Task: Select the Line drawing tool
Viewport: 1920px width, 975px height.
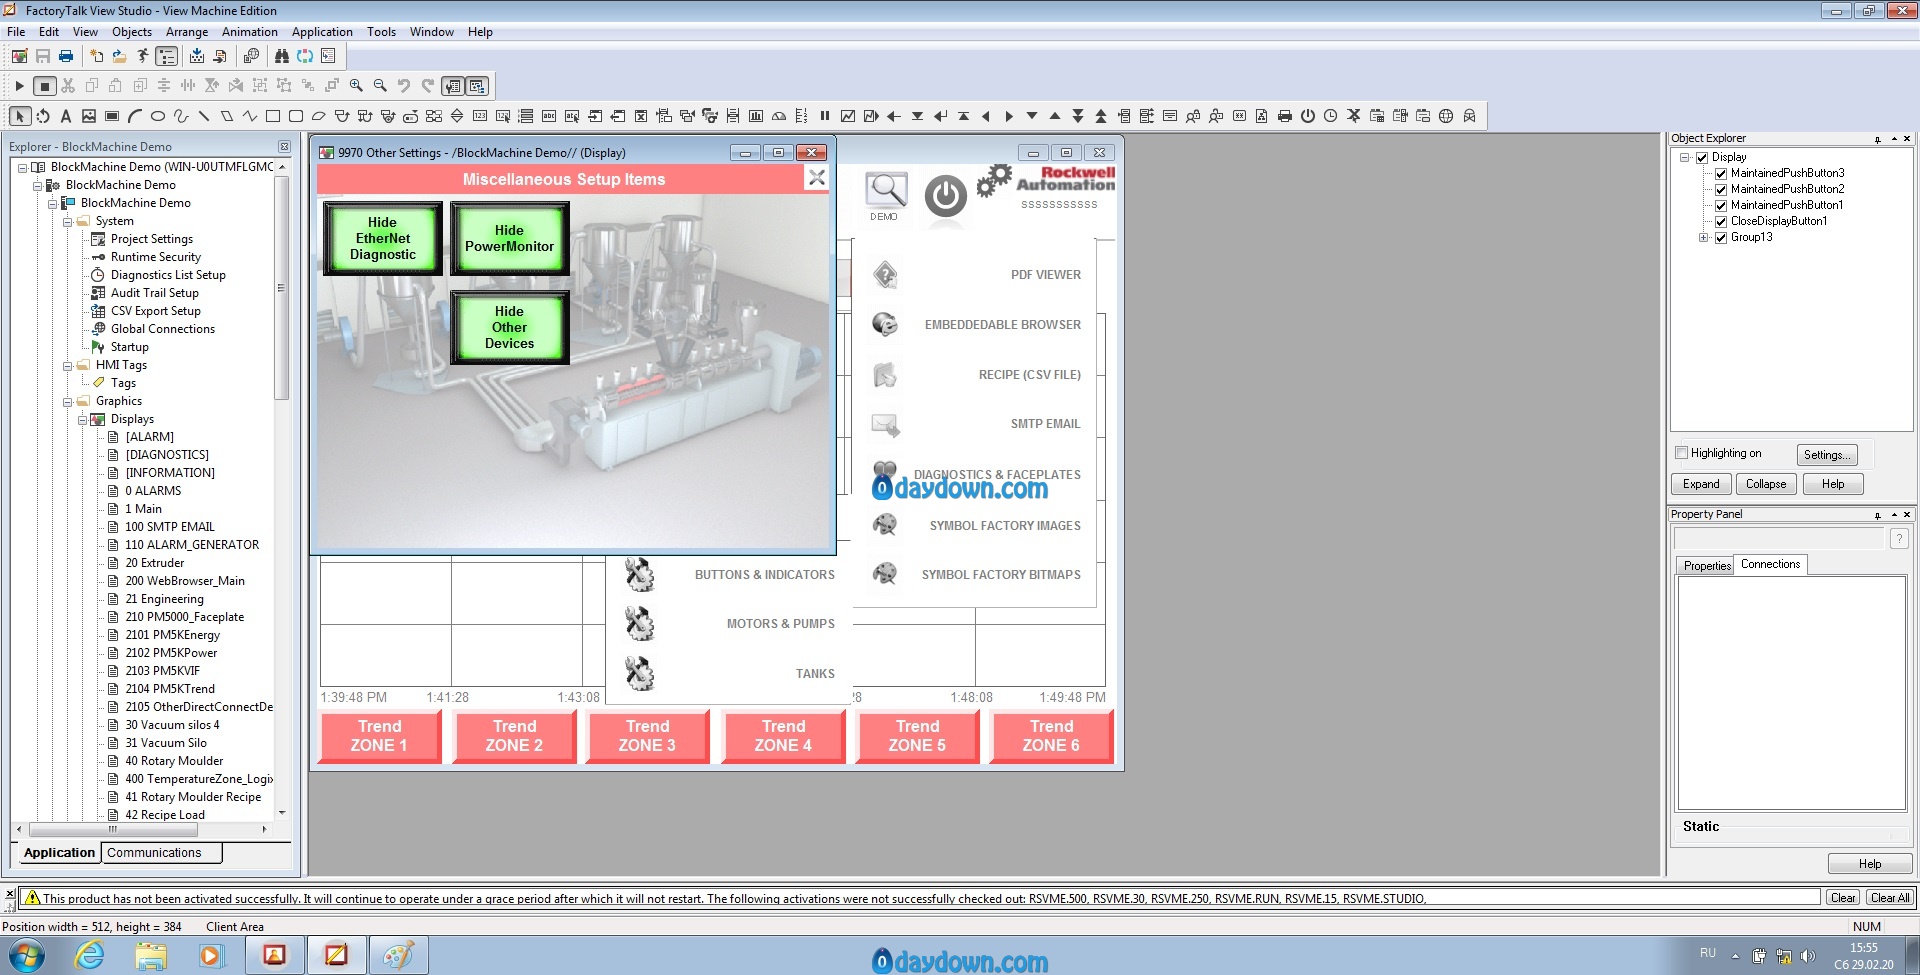Action: [204, 117]
